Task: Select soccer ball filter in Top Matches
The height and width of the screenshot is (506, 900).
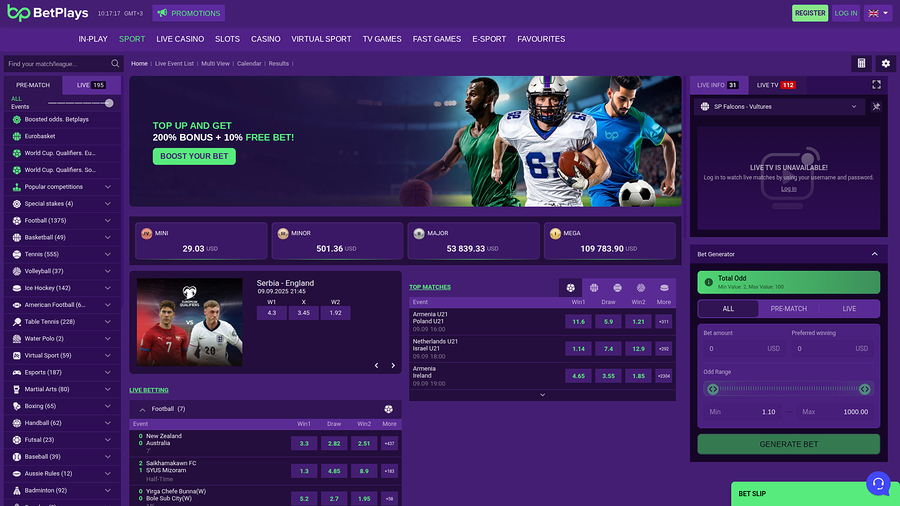Action: (x=571, y=288)
